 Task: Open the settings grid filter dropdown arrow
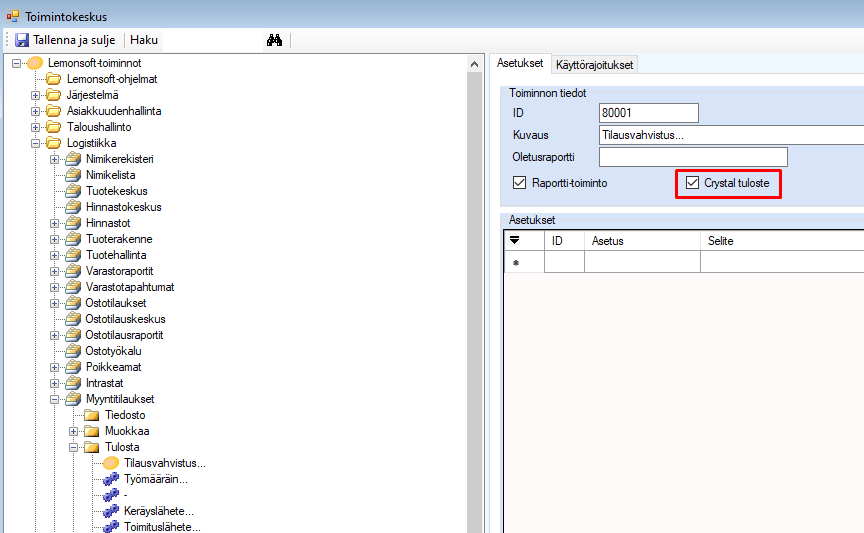(515, 240)
